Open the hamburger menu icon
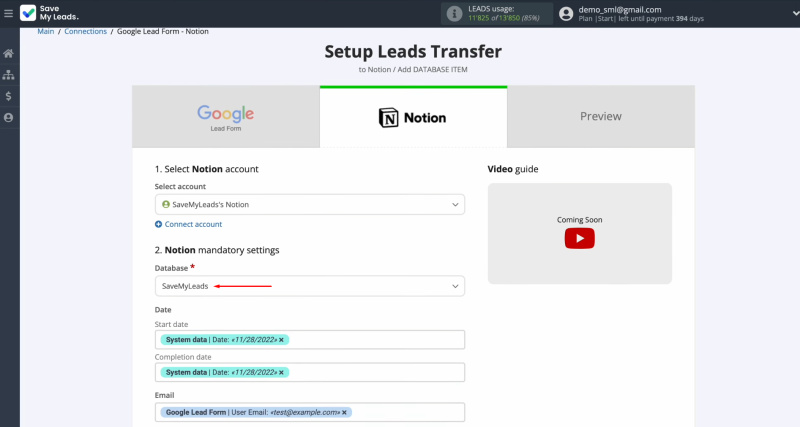The height and width of the screenshot is (427, 800). [x=9, y=14]
